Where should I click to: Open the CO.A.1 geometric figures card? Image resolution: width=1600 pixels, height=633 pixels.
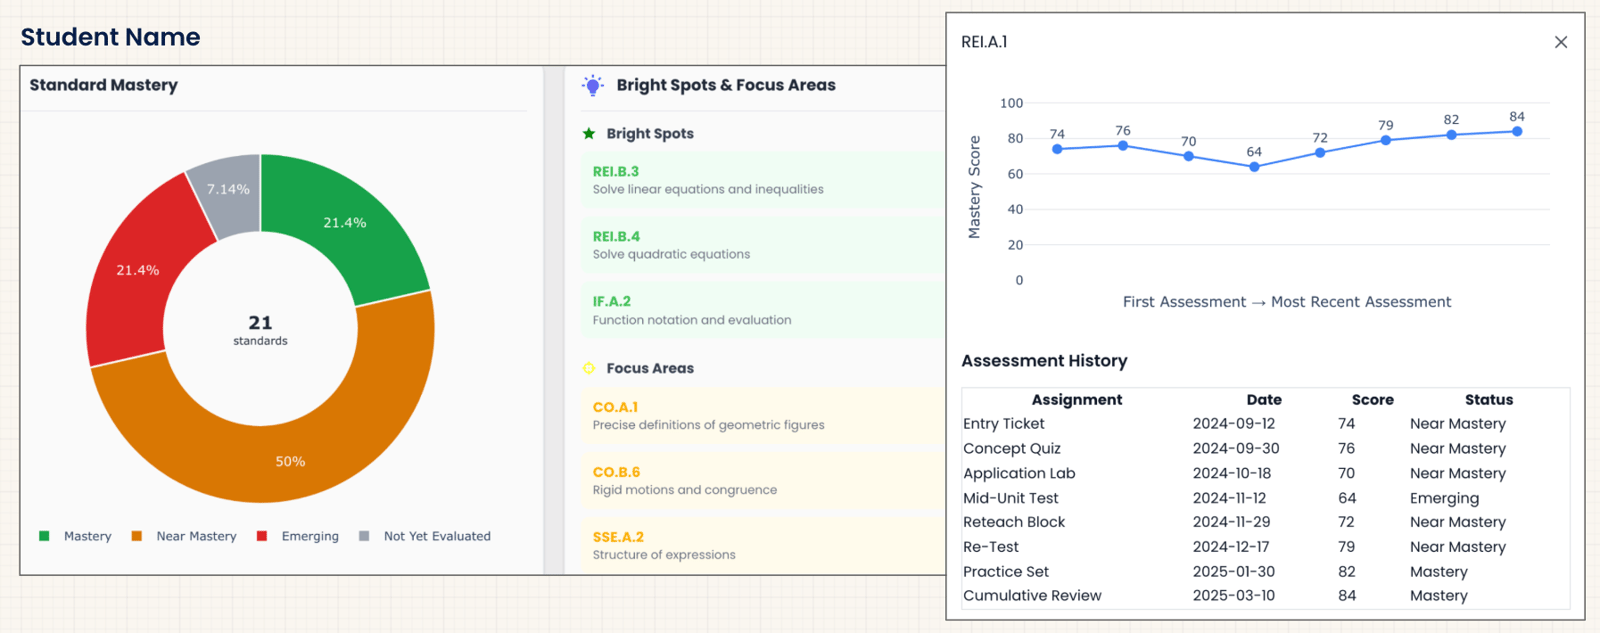[762, 416]
